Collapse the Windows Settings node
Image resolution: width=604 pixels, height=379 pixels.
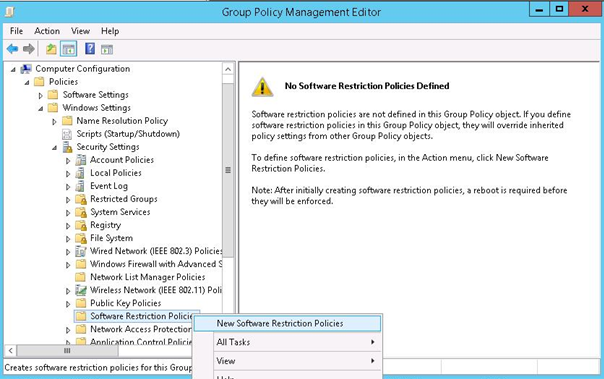coord(40,109)
